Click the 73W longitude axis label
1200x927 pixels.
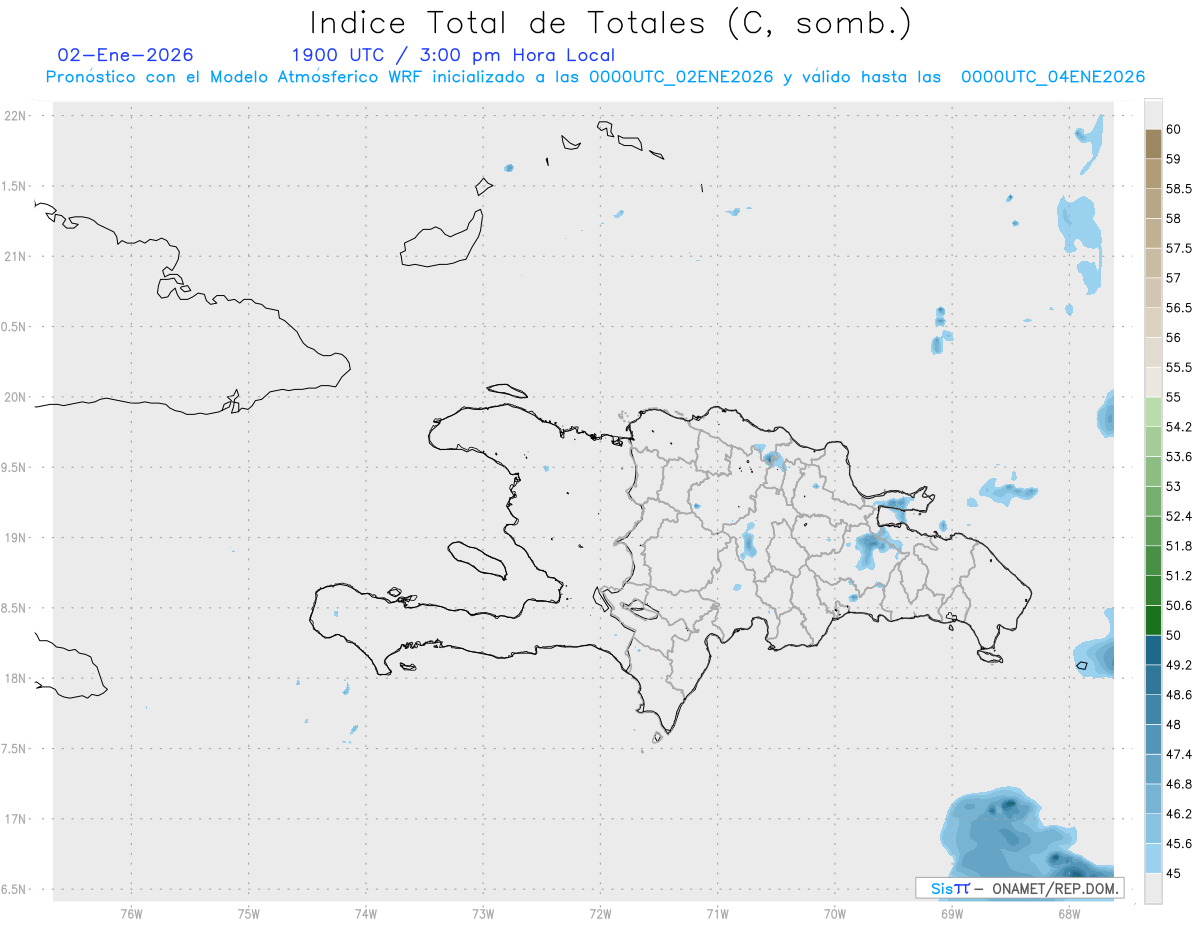(x=483, y=914)
